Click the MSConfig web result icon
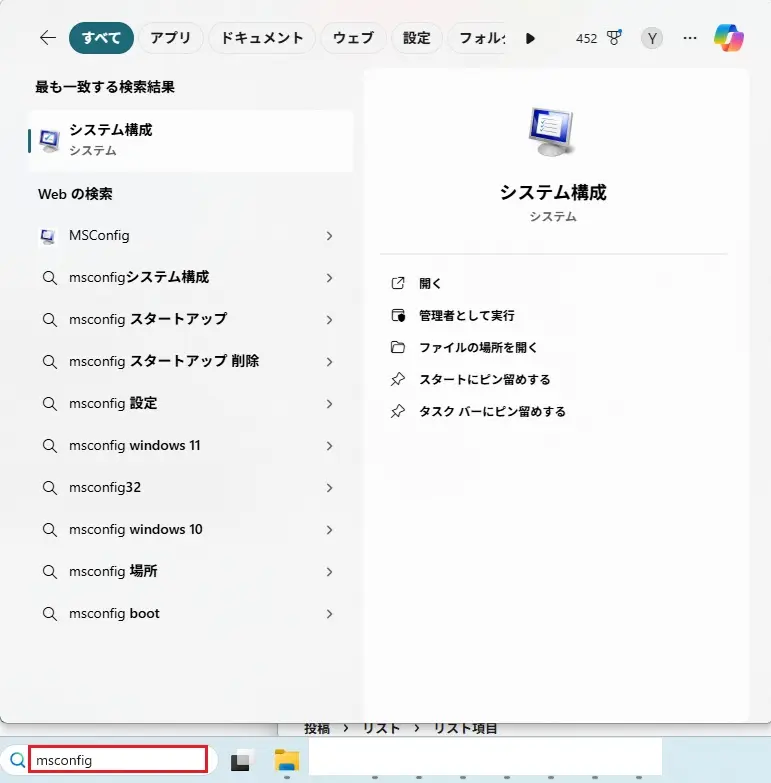The image size is (771, 783). (x=48, y=236)
